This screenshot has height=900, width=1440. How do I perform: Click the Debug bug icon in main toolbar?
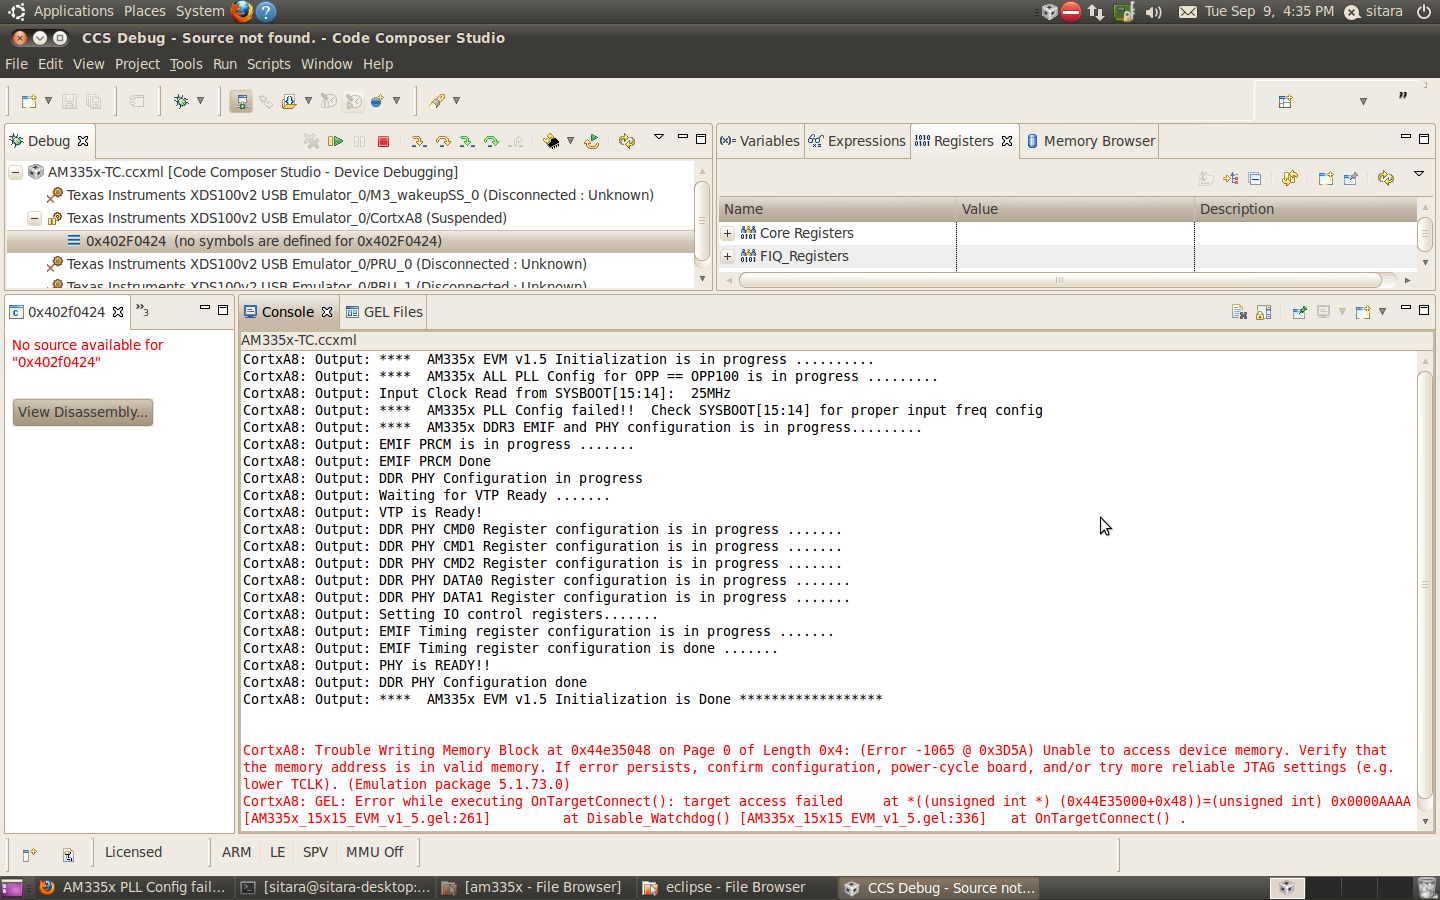pyautogui.click(x=181, y=101)
